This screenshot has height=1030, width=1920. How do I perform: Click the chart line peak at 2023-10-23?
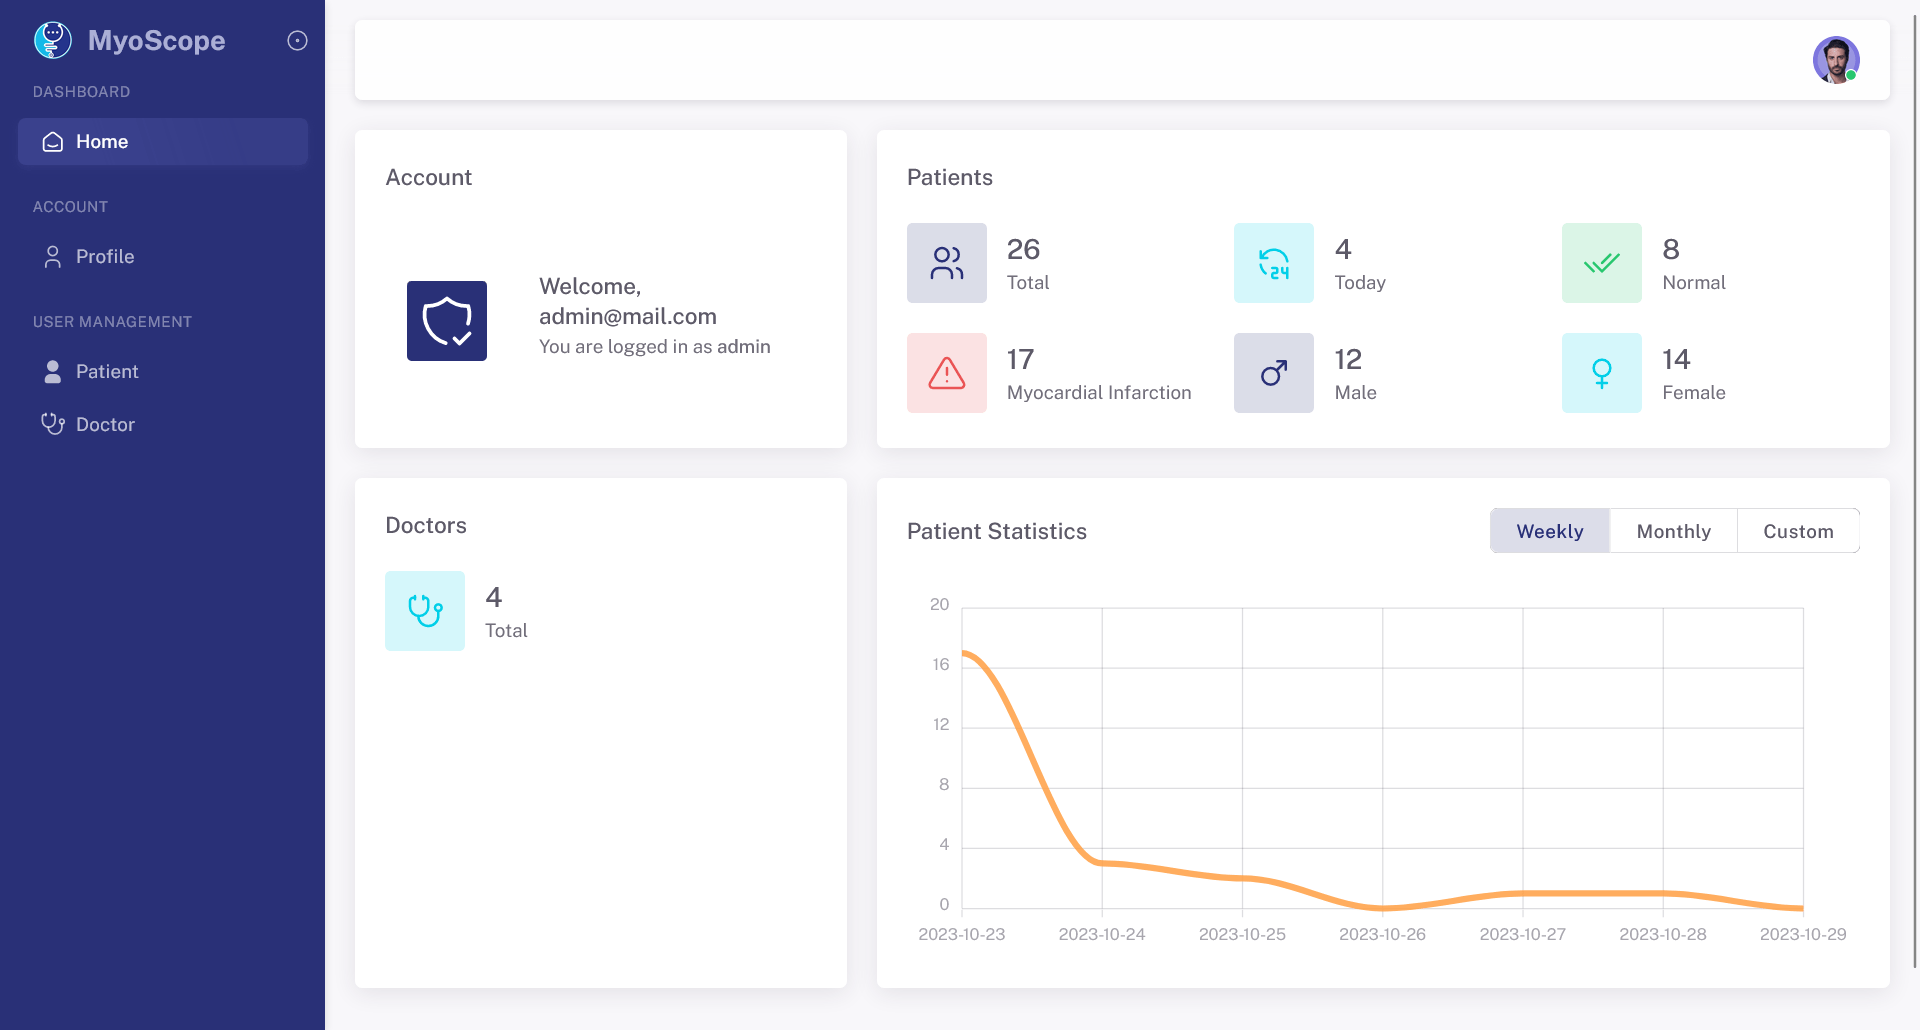pyautogui.click(x=964, y=653)
